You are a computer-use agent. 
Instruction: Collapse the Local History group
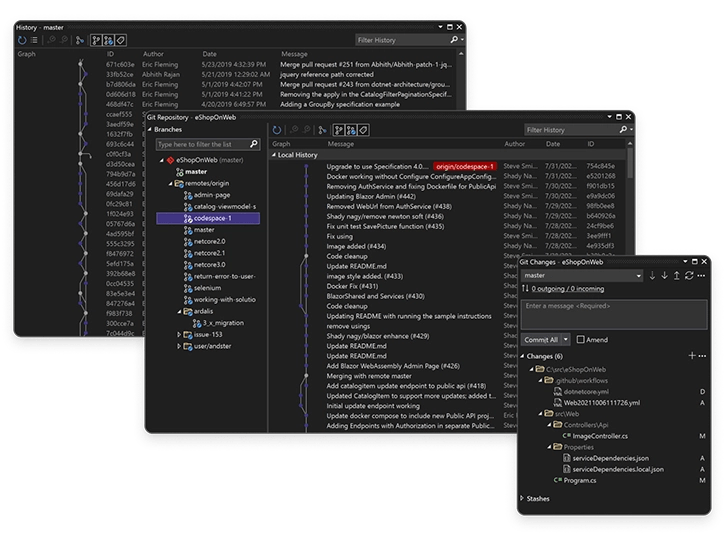(274, 155)
